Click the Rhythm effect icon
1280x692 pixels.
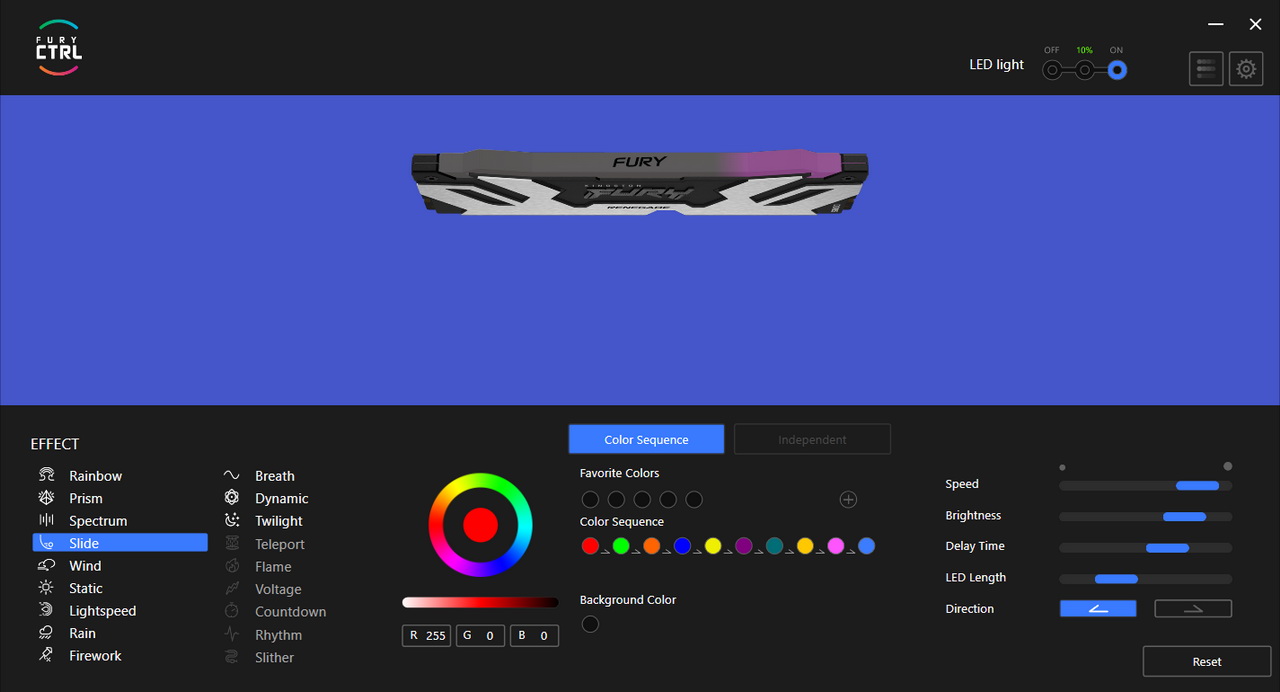point(232,634)
